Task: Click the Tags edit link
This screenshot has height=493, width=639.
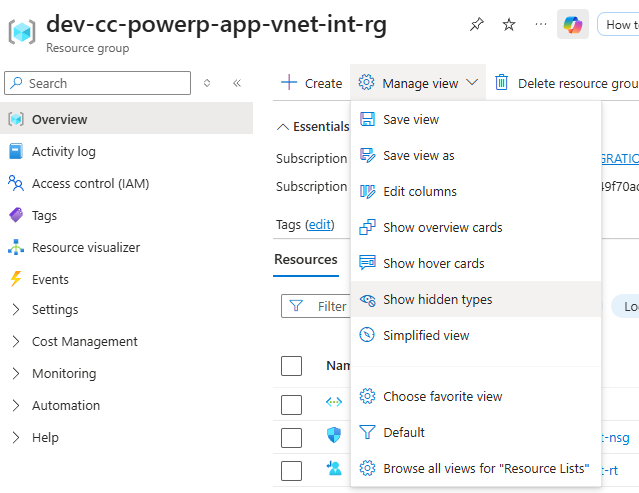Action: click(x=320, y=225)
